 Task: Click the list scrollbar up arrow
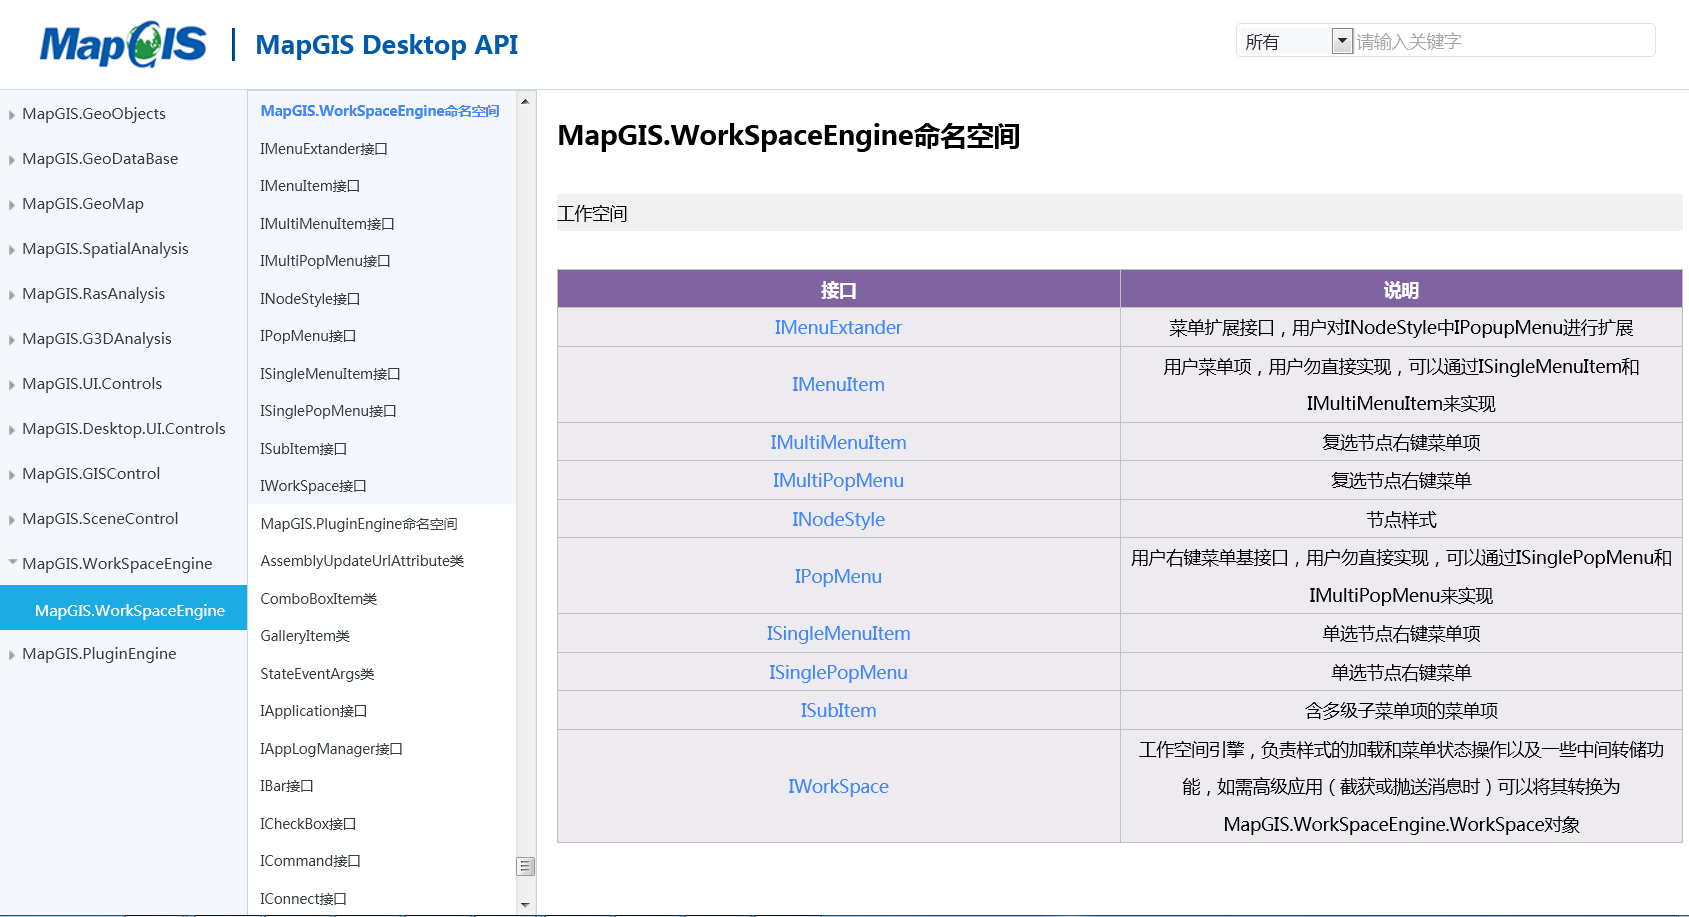[526, 101]
